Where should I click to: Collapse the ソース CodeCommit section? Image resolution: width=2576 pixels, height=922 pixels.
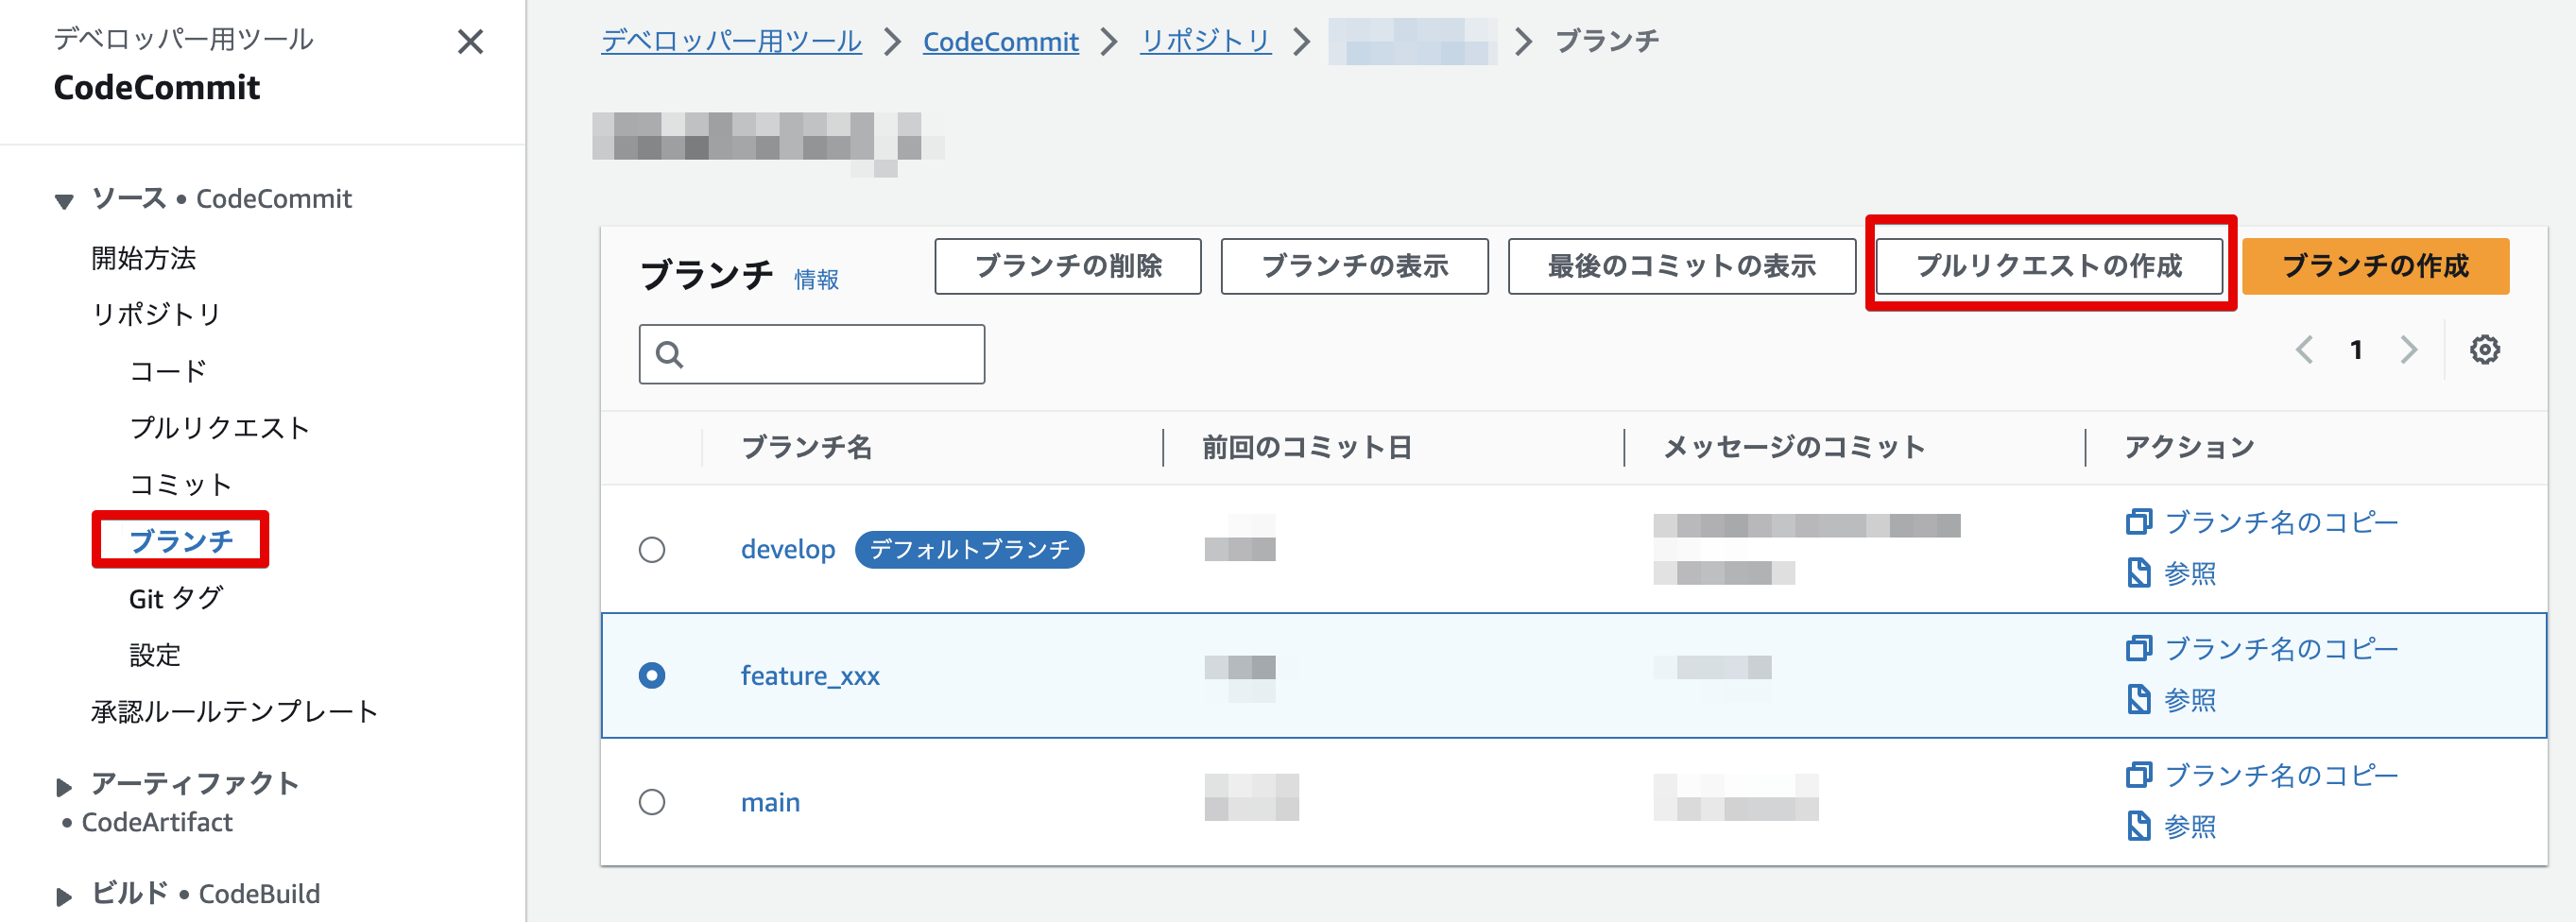click(x=65, y=199)
